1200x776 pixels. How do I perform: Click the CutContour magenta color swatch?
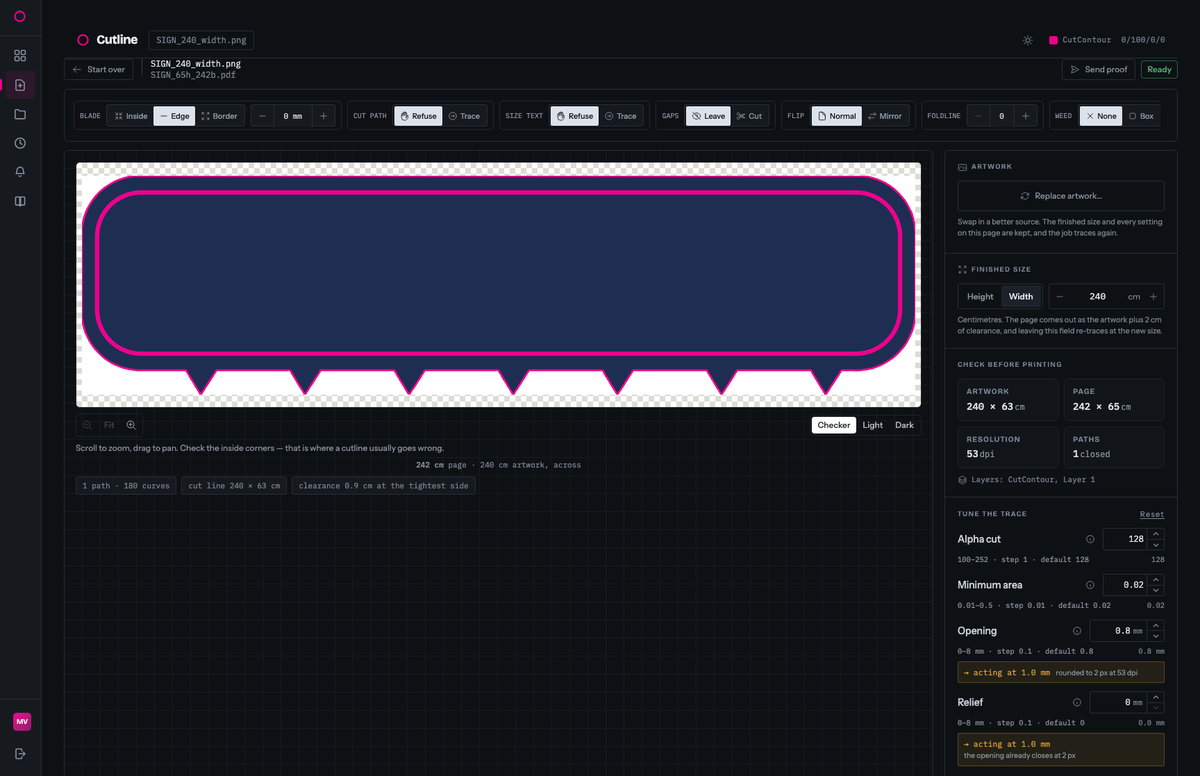pos(1054,40)
